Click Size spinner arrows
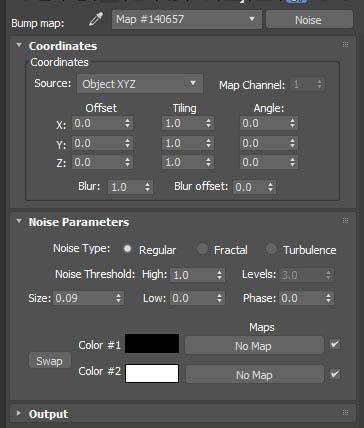Screen dimensions: 364x428 [x=119, y=298]
